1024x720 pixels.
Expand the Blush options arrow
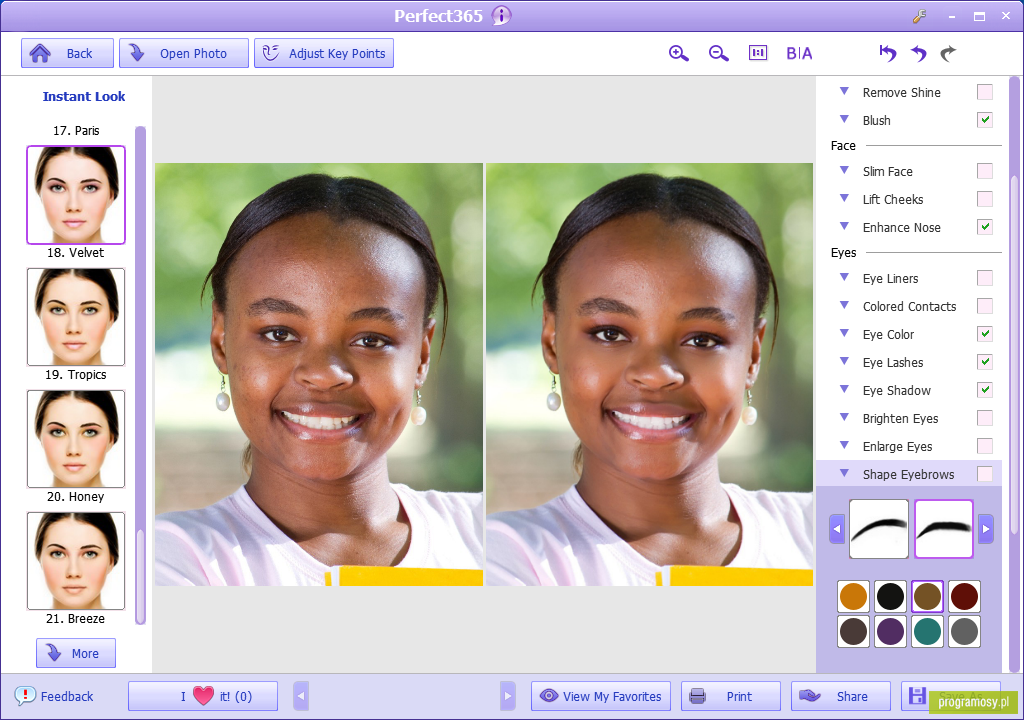tap(844, 120)
